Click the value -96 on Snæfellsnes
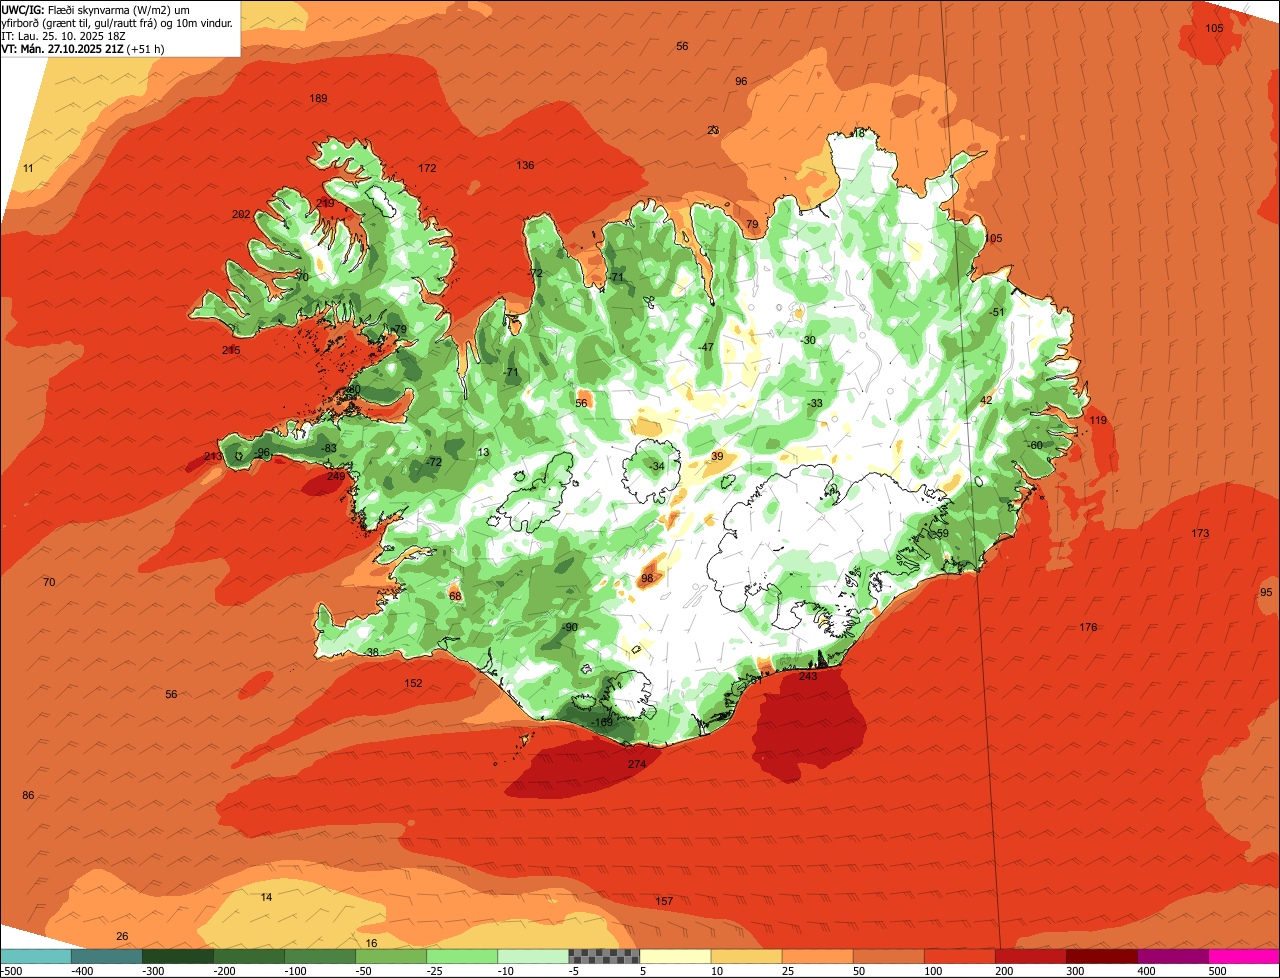The height and width of the screenshot is (978, 1280). point(263,453)
